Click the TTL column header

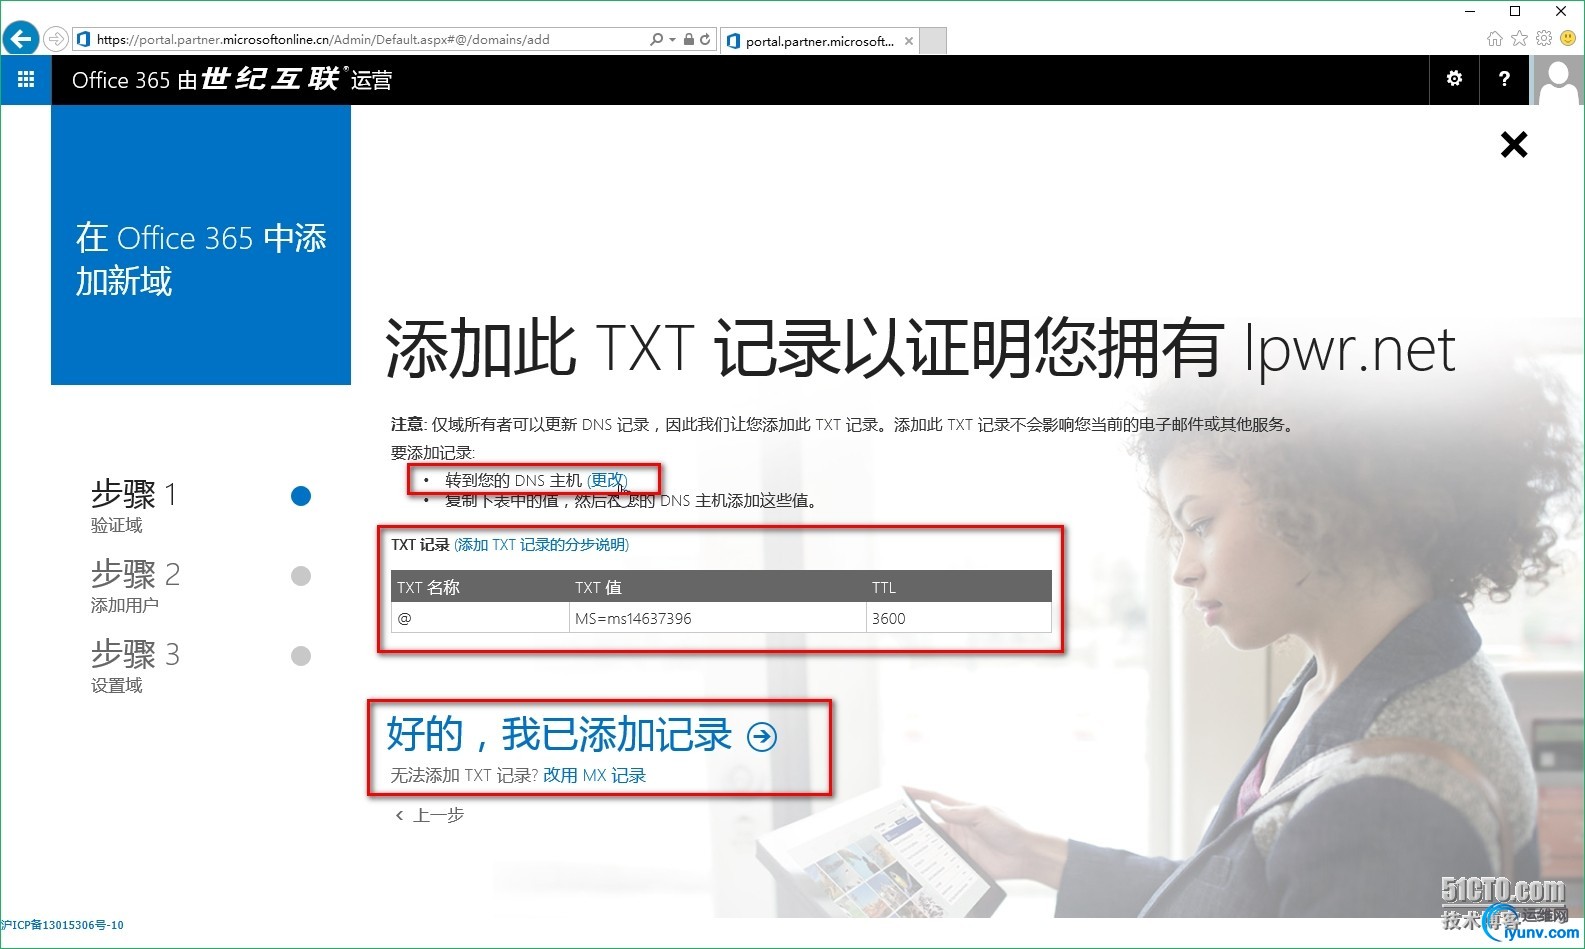959,587
